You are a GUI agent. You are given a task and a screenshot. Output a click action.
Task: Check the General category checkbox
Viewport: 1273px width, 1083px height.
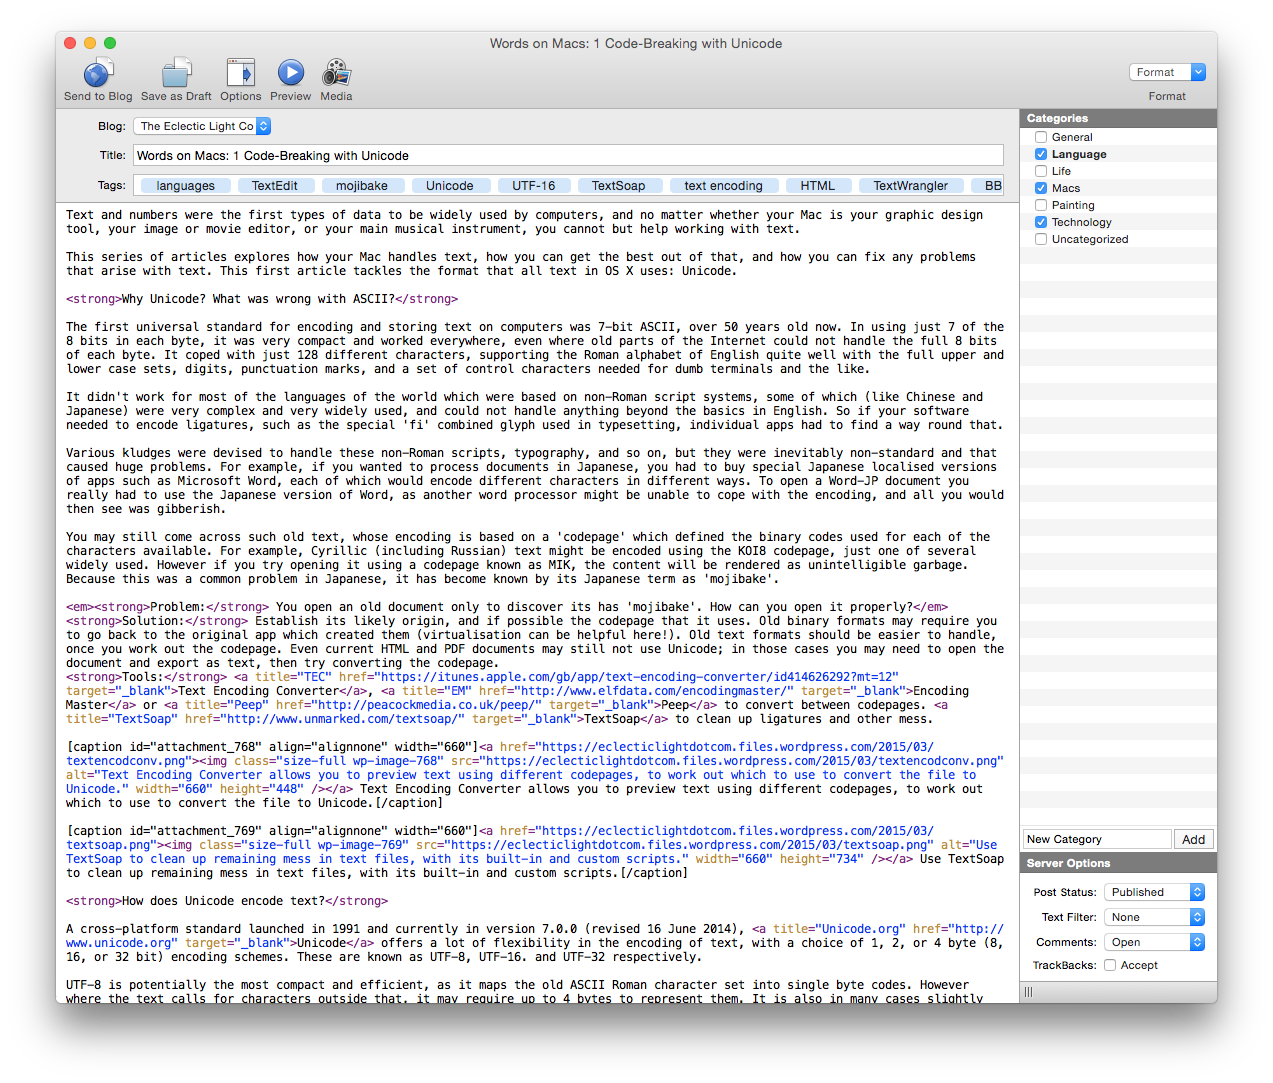tap(1041, 137)
